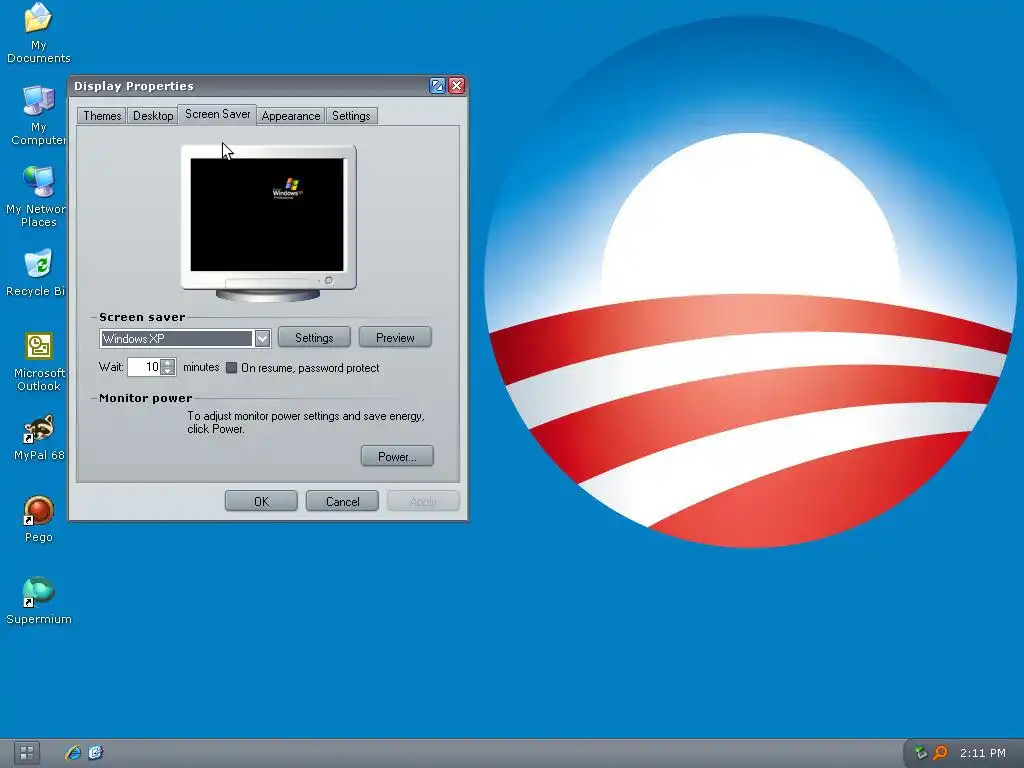Select the Screen Saver tab

tap(217, 114)
